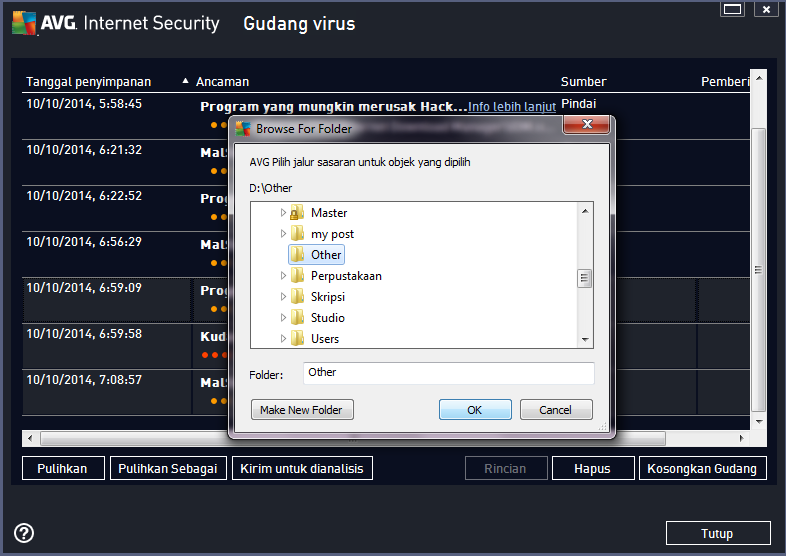Click the folder tree scroll up arrow
This screenshot has width=786, height=556.
click(585, 211)
